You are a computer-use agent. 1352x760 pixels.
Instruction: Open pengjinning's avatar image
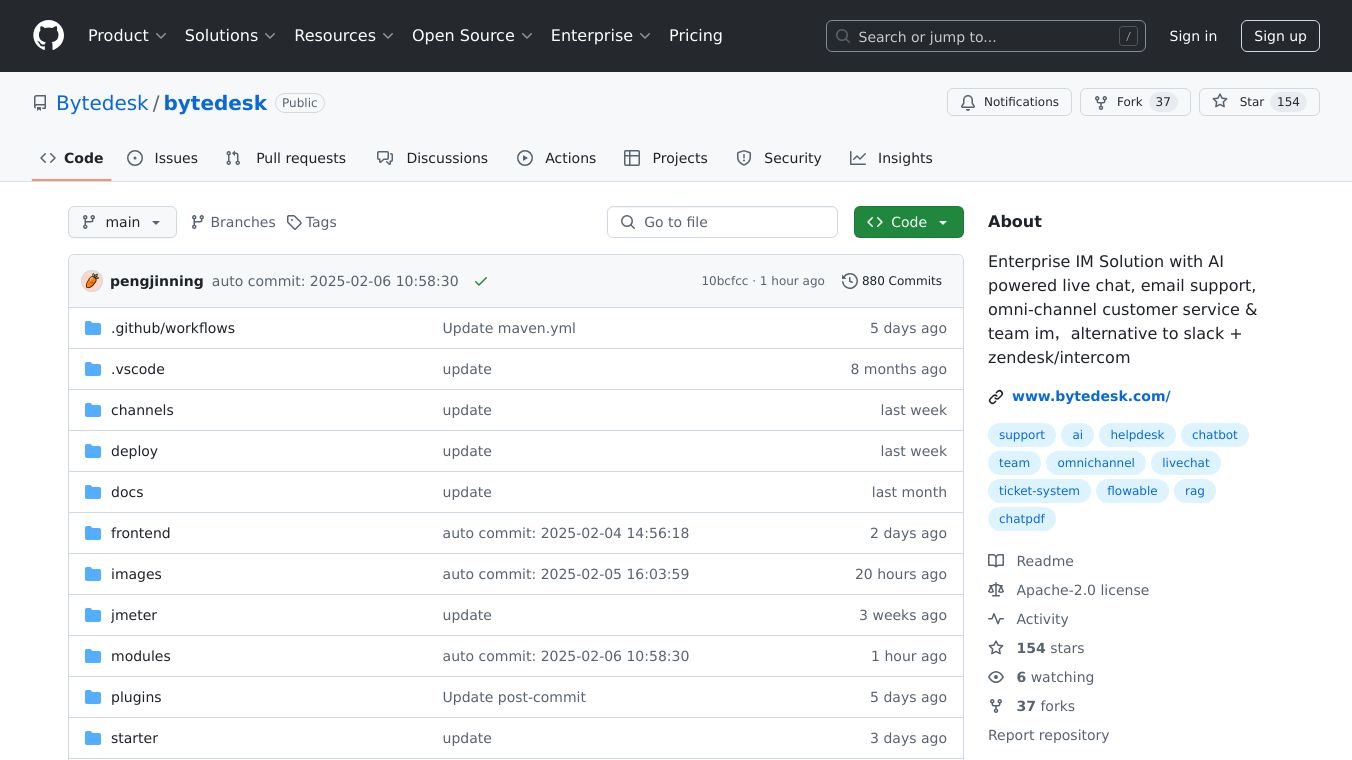92,281
